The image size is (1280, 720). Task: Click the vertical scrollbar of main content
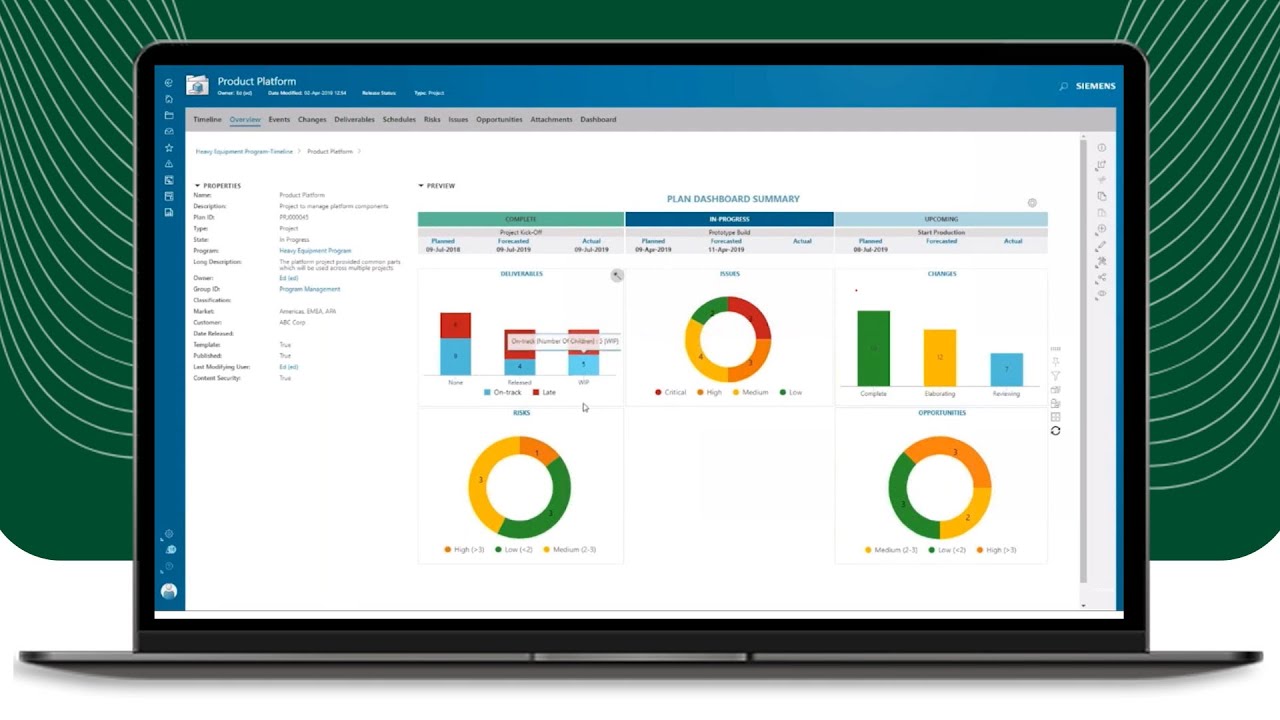[1083, 360]
